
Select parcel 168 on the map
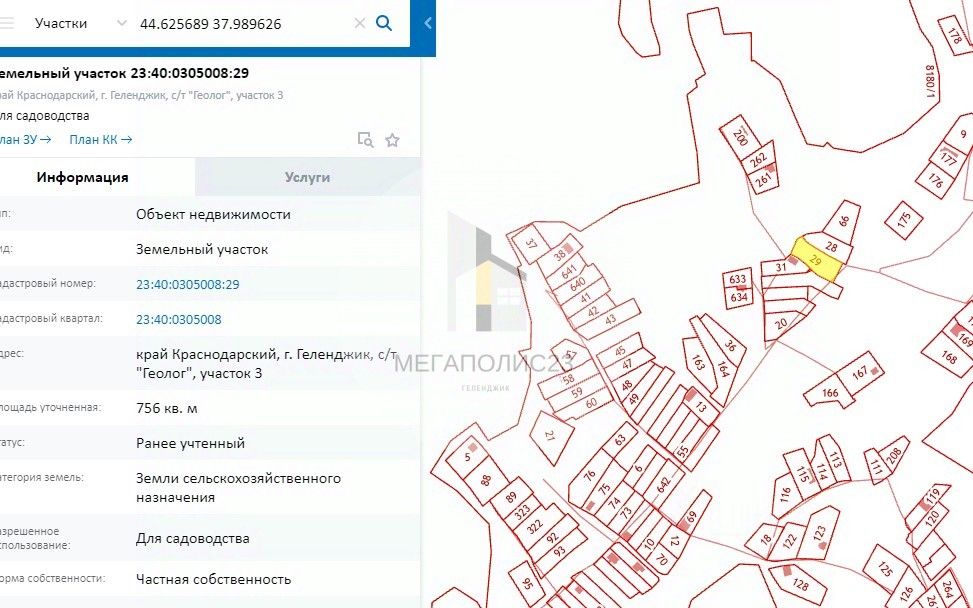(x=949, y=357)
